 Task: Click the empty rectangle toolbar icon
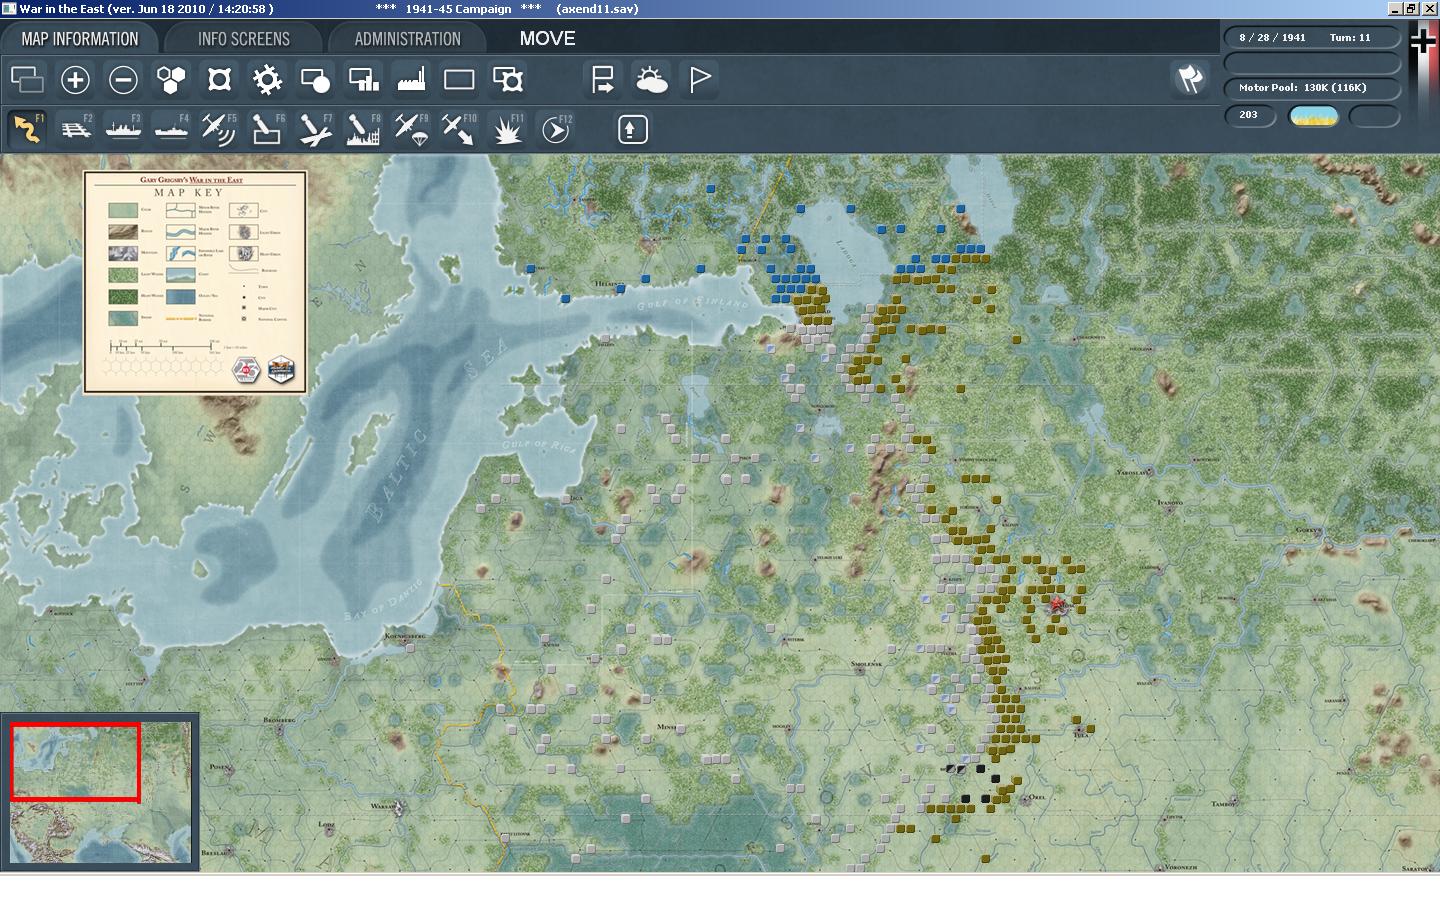tap(459, 79)
